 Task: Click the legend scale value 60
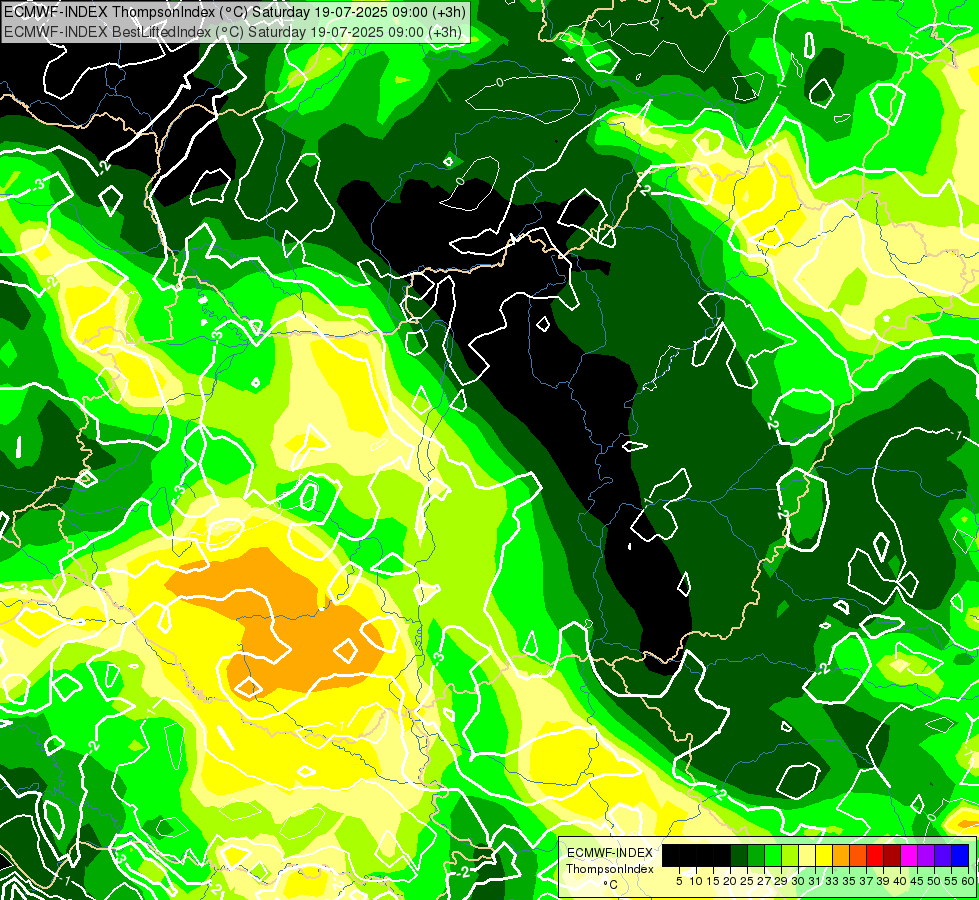click(968, 881)
